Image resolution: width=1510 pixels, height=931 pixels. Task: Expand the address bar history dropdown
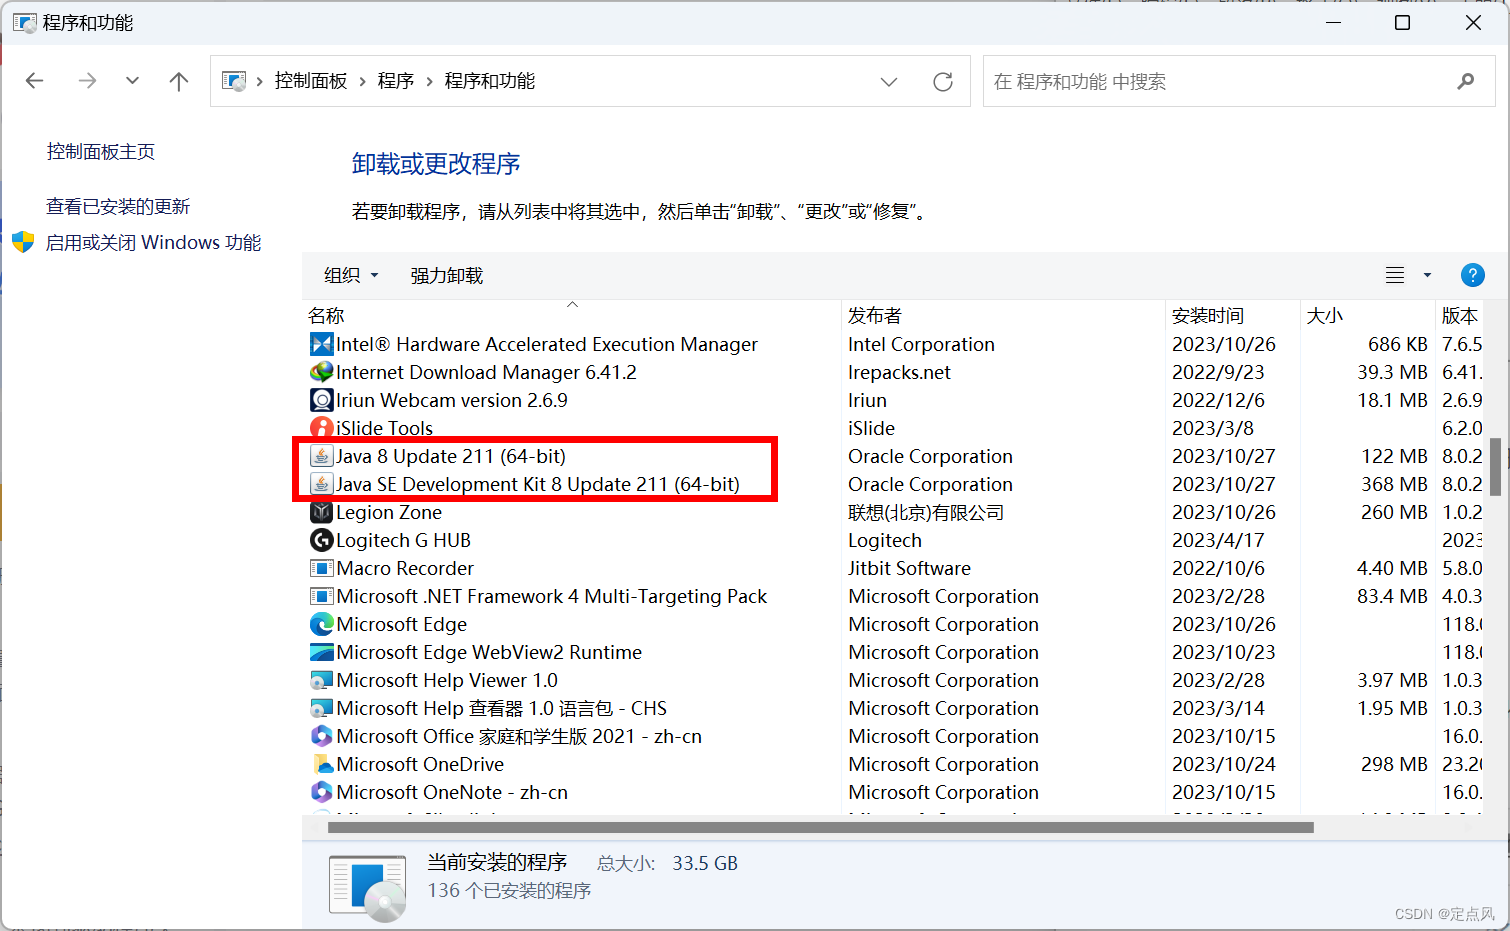click(x=889, y=82)
